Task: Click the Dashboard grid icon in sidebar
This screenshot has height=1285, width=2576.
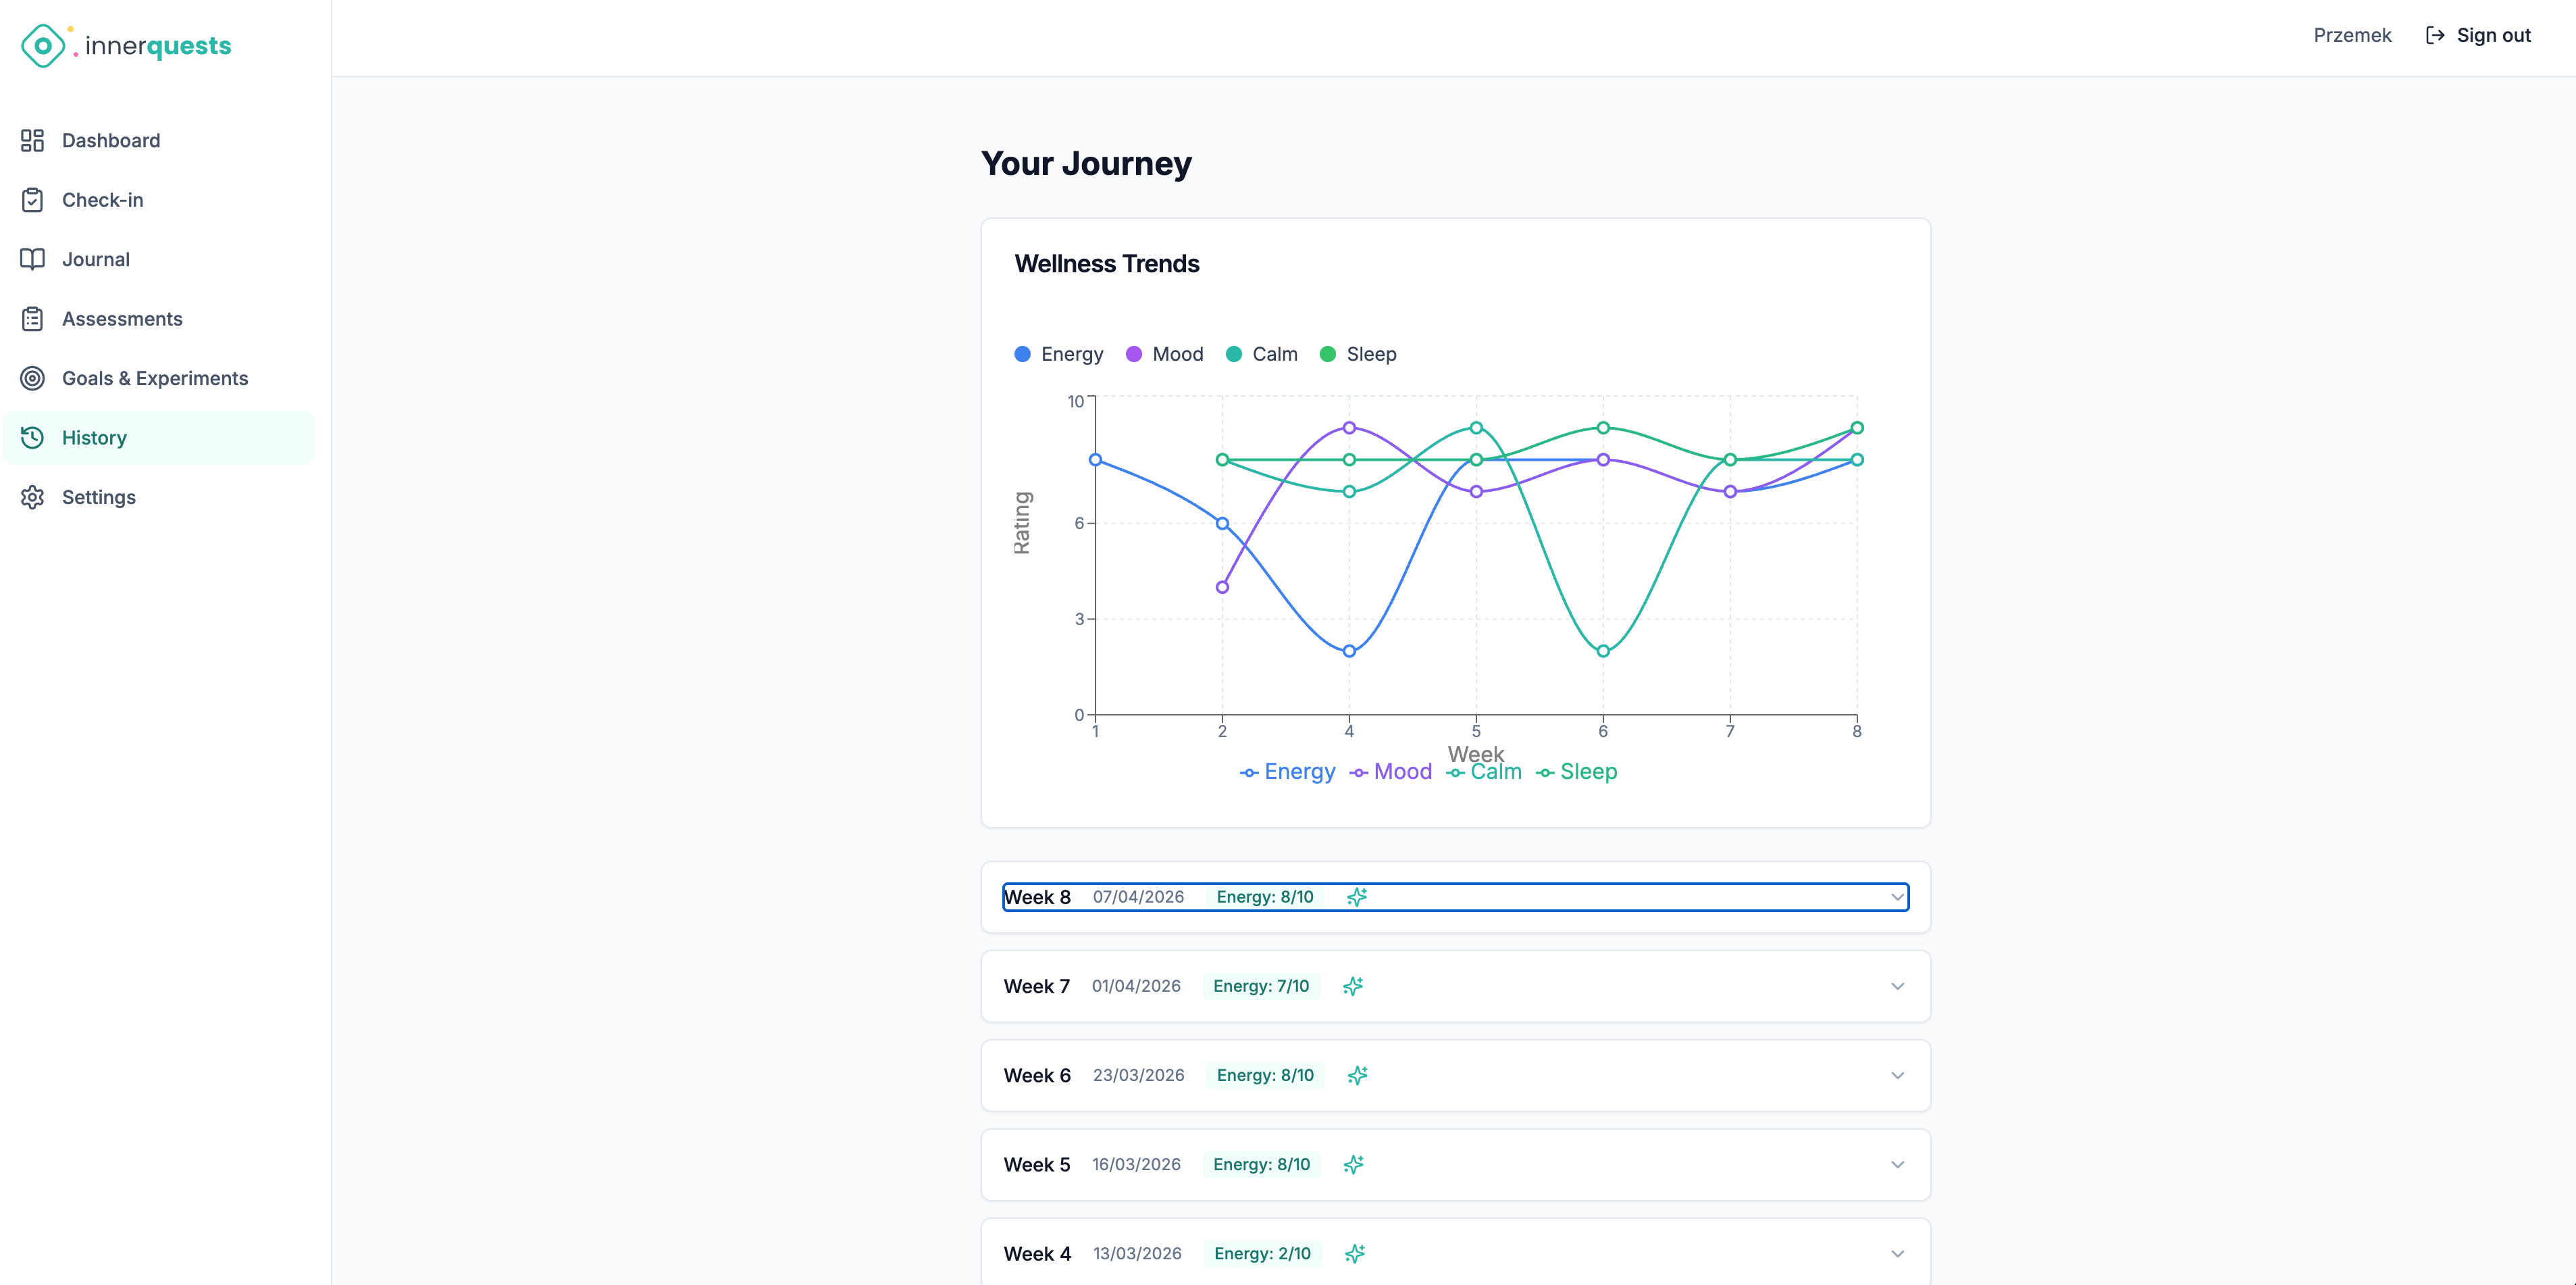Action: tap(32, 141)
